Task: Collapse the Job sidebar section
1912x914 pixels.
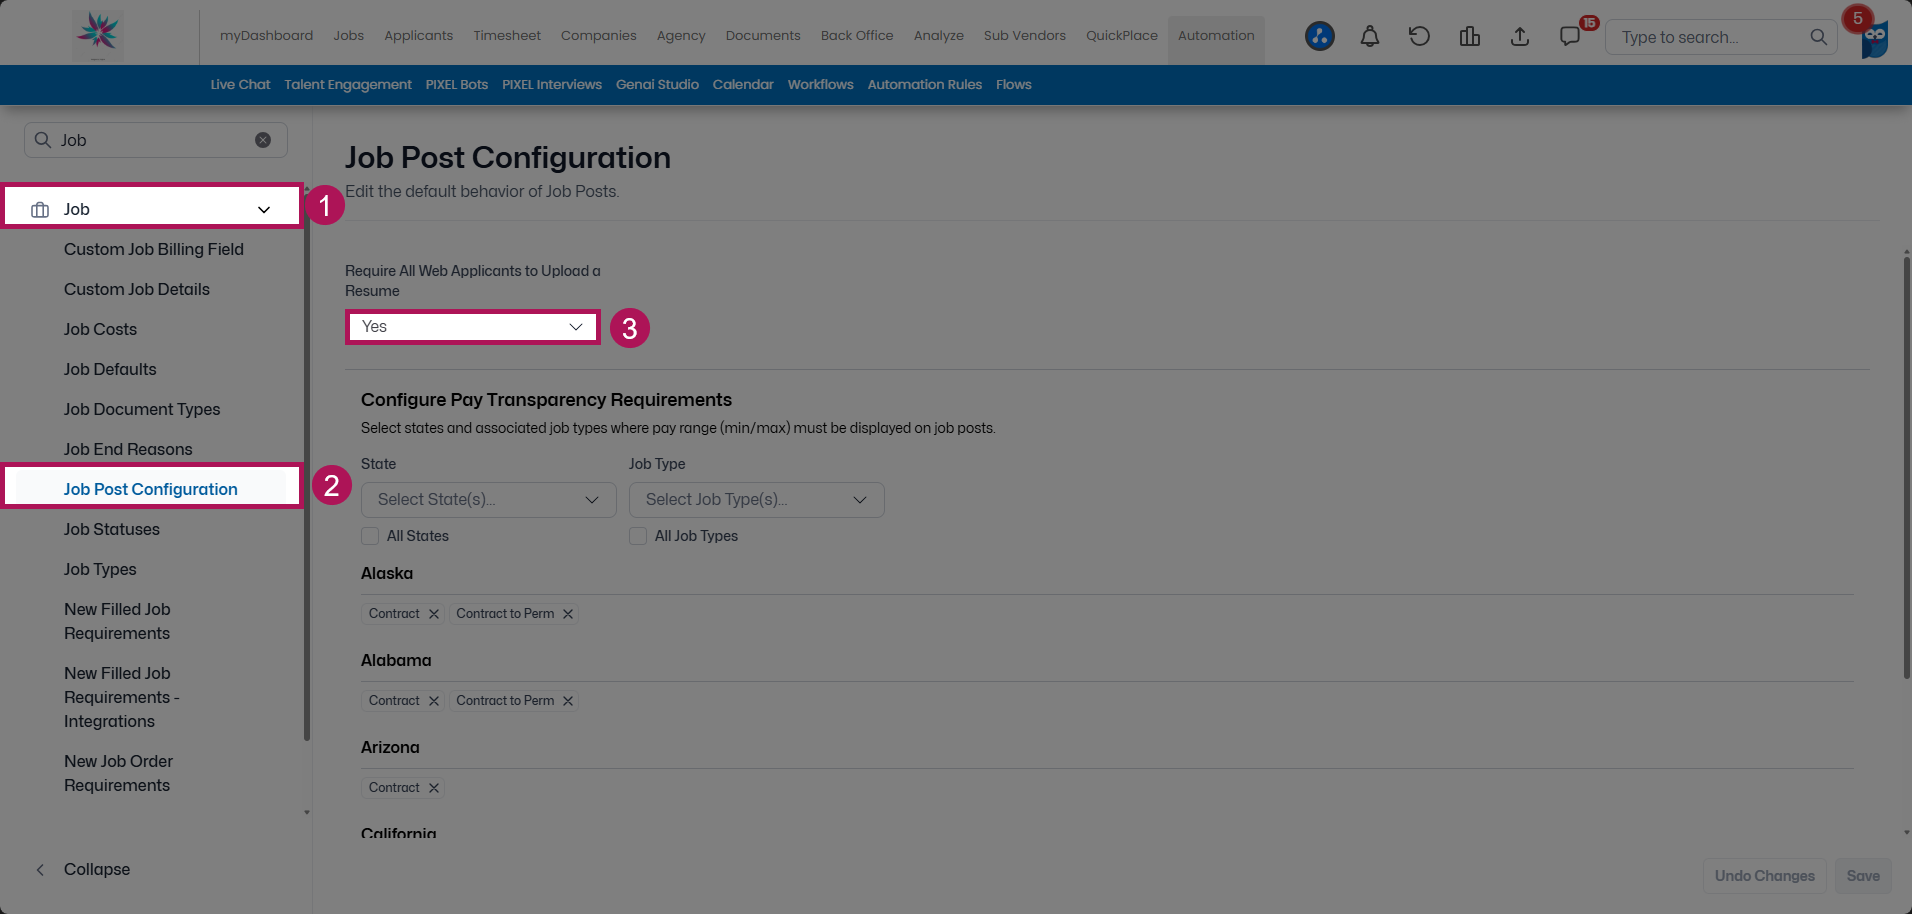Action: click(x=264, y=209)
